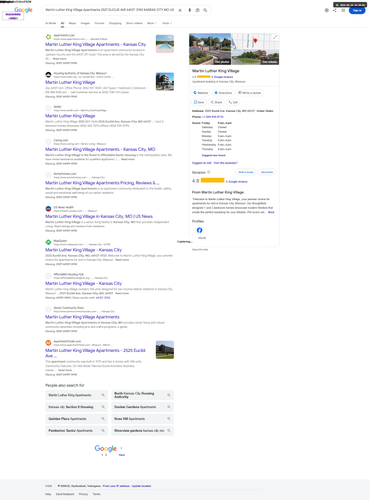Open ApartmentFinder 2525 Euclid Ave result
374x500 pixels.
95,353
